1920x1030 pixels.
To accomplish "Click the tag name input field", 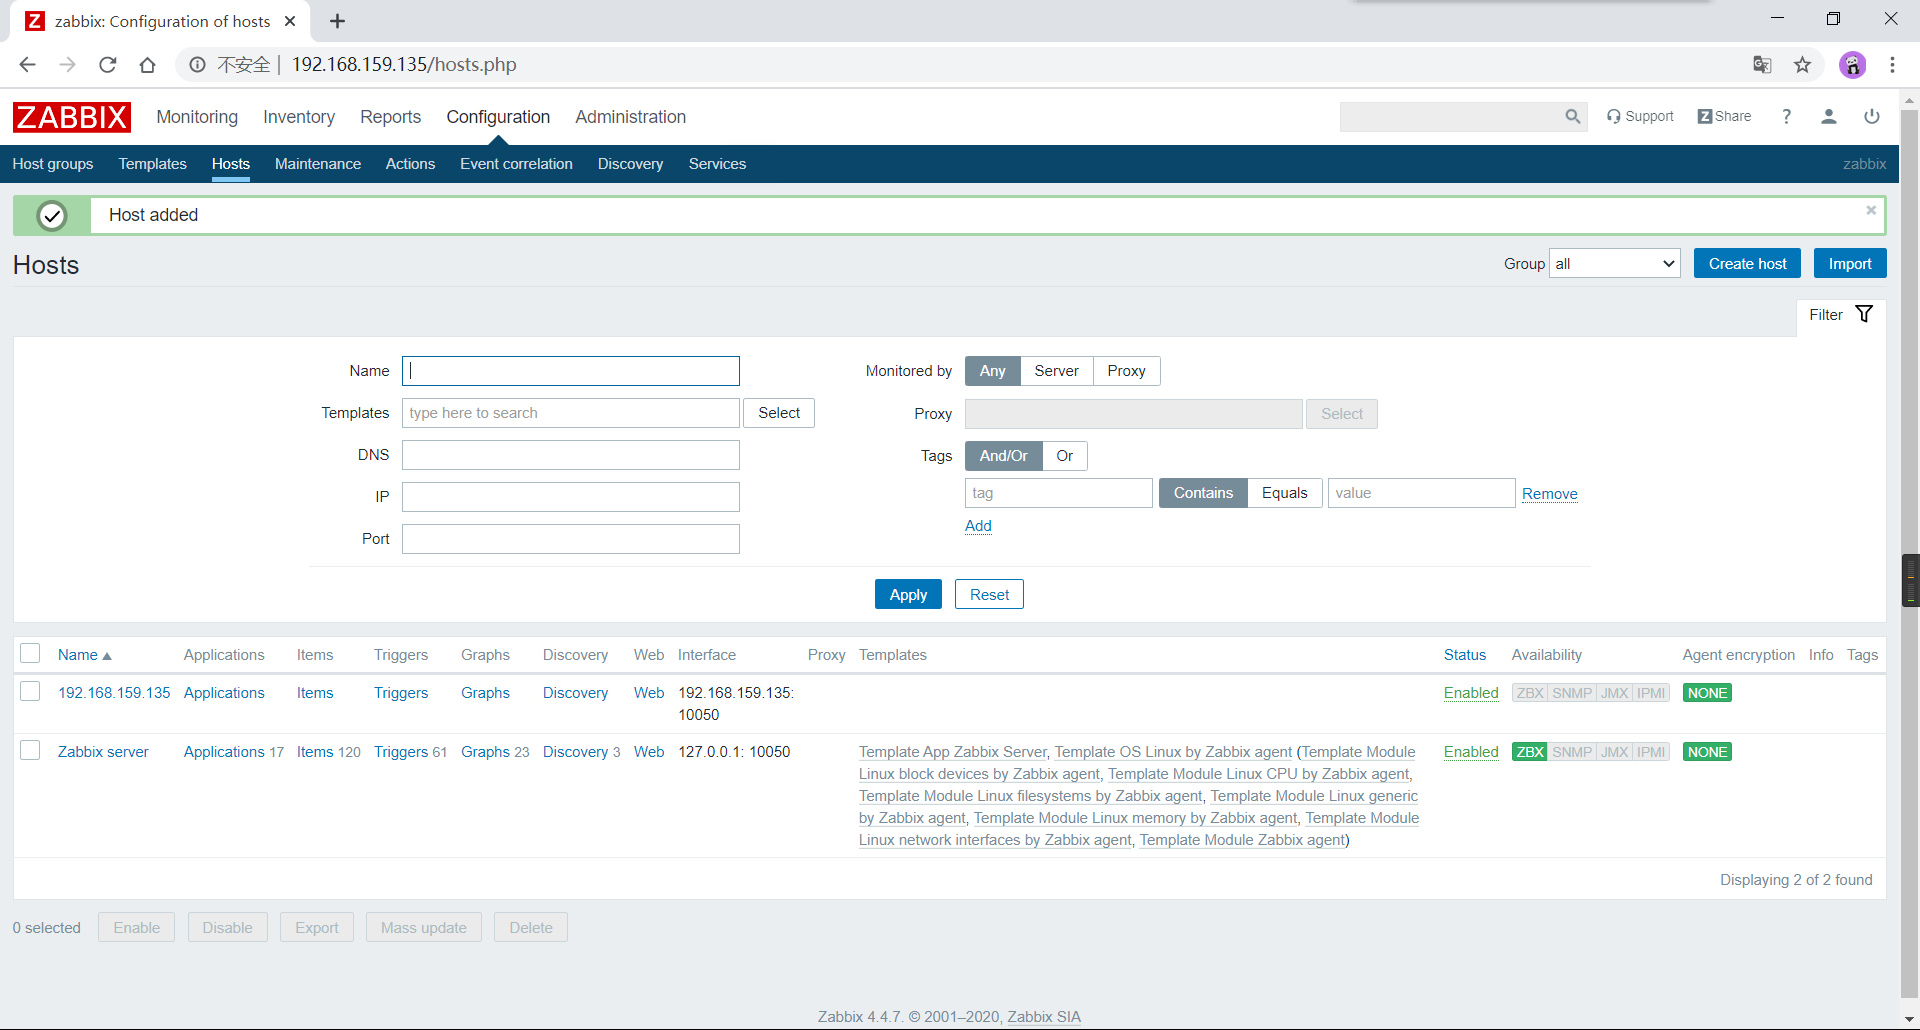I will [1058, 493].
